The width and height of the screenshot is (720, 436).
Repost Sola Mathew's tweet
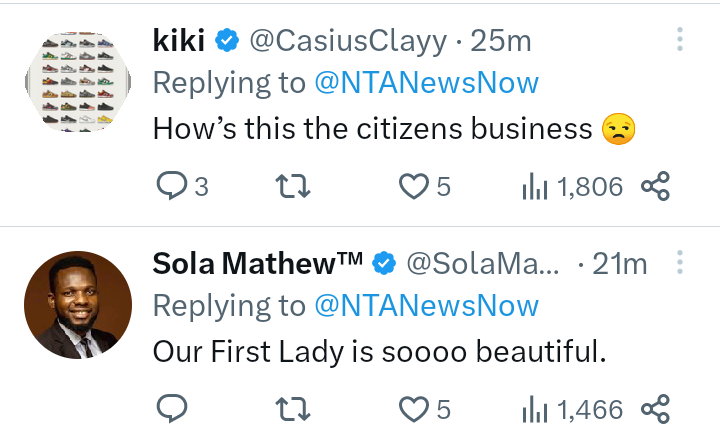point(293,408)
